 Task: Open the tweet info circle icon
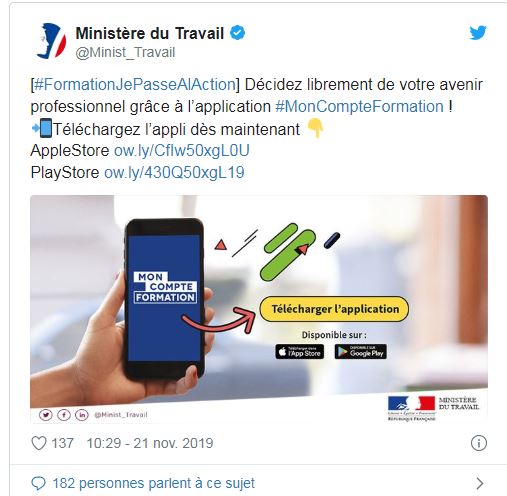pos(479,443)
